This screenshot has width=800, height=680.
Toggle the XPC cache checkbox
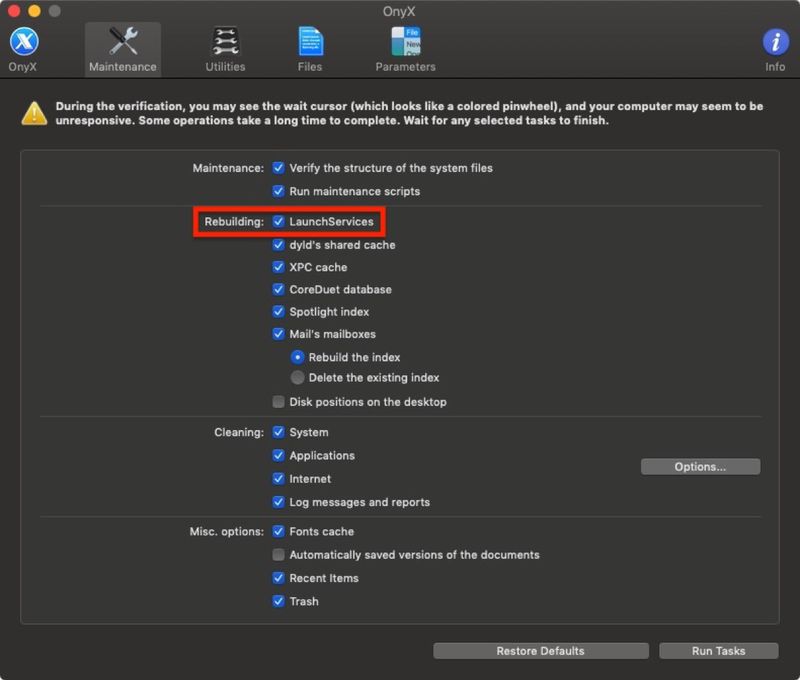(278, 266)
